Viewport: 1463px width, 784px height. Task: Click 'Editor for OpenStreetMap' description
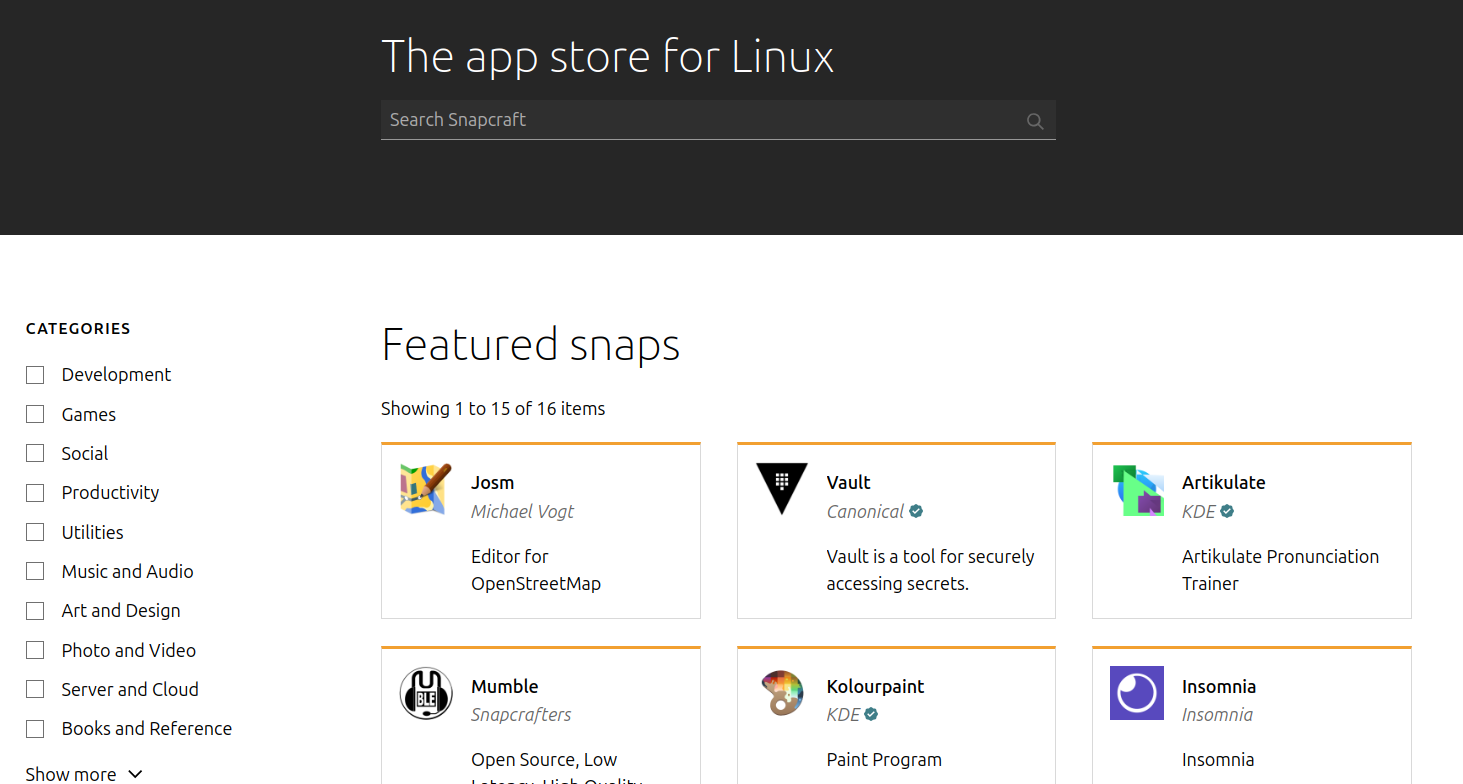pyautogui.click(x=536, y=570)
